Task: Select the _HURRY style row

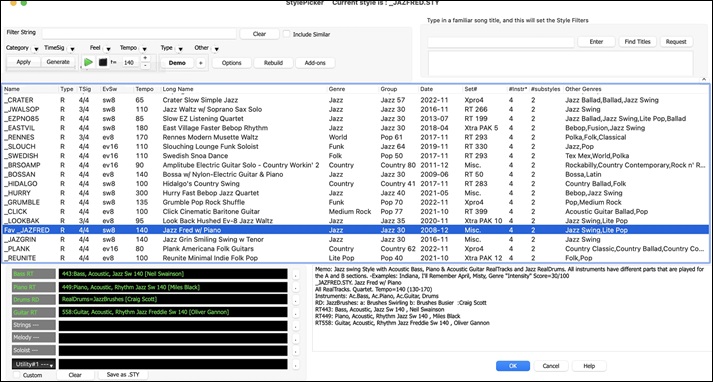Action: [x=356, y=193]
